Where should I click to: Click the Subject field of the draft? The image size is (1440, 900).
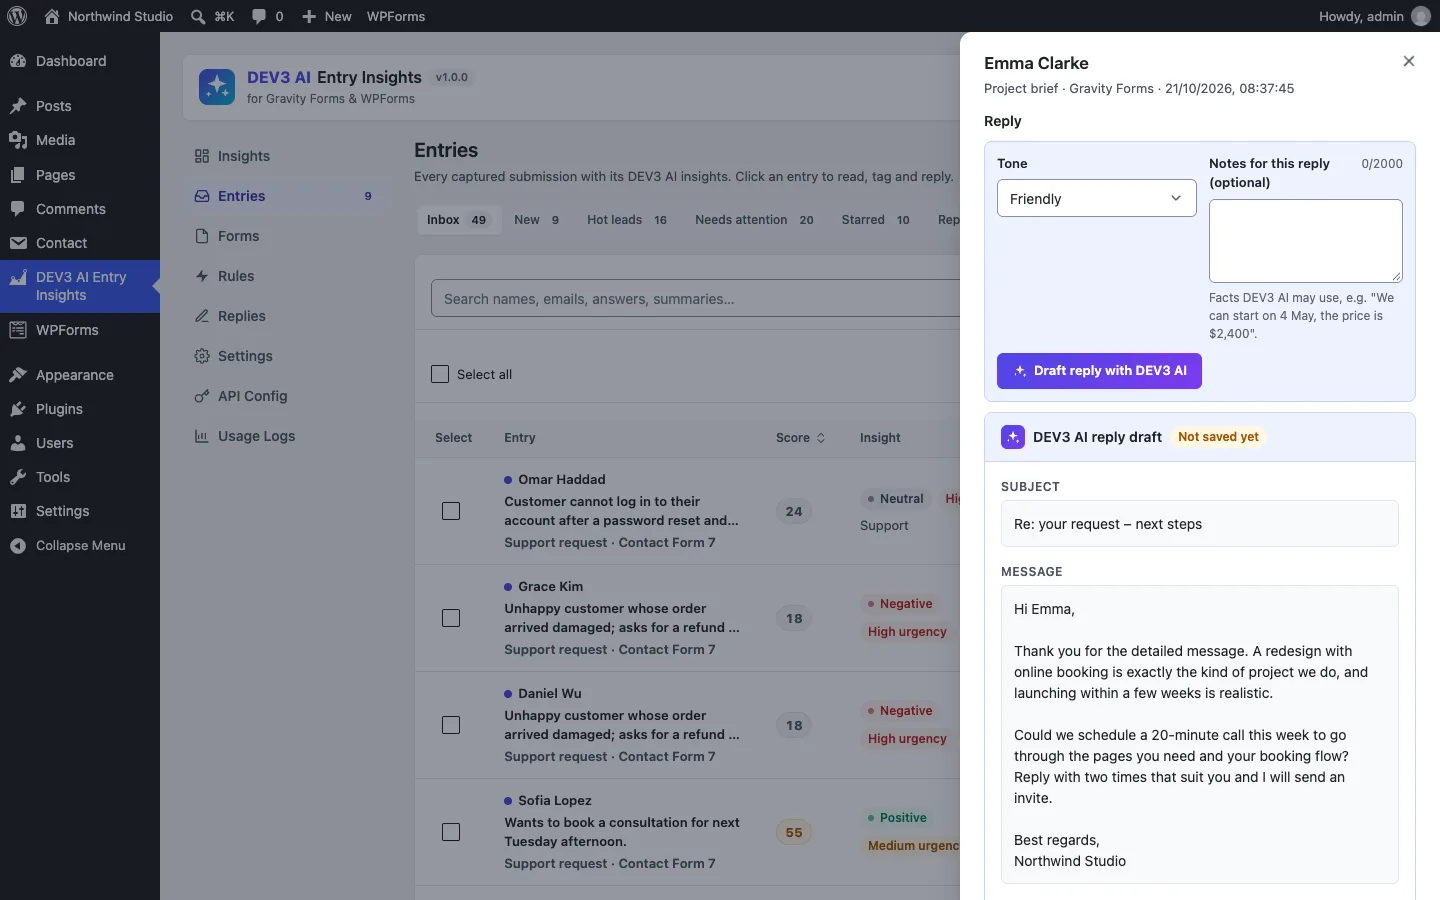pyautogui.click(x=1200, y=524)
